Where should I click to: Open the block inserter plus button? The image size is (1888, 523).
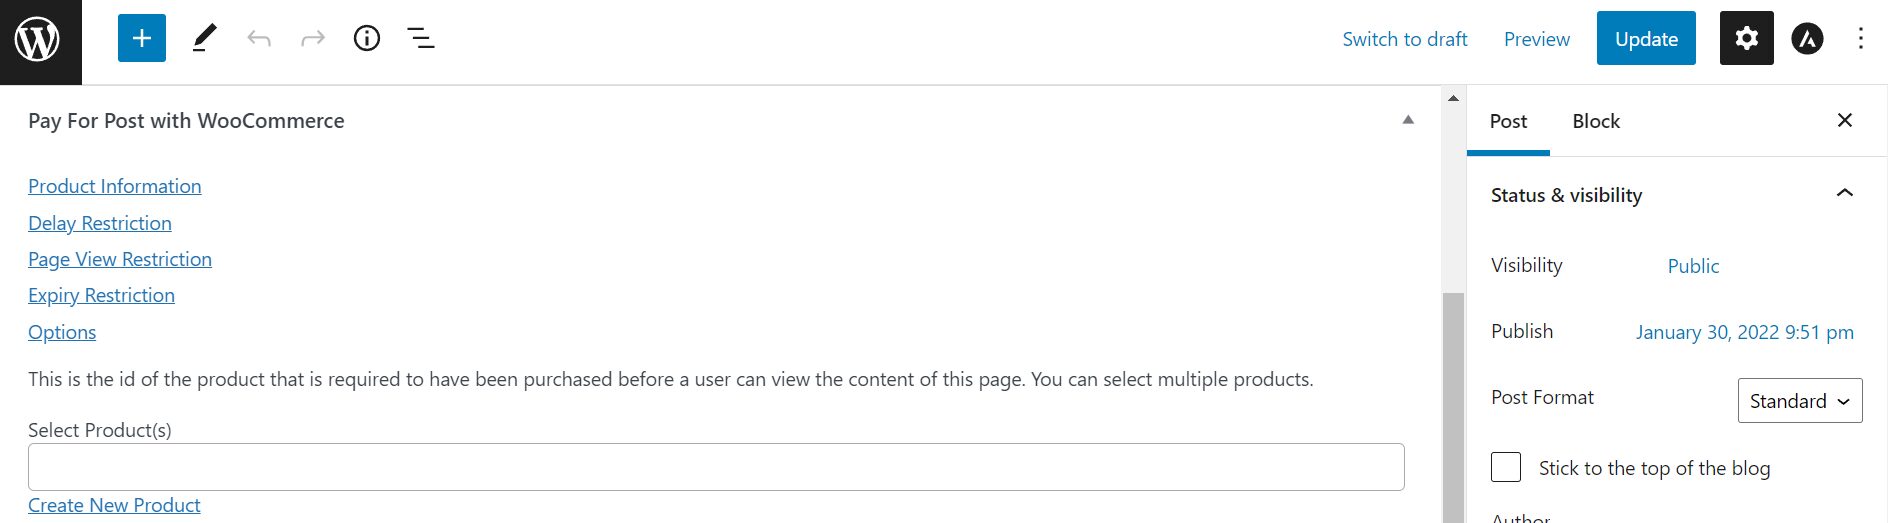point(142,39)
